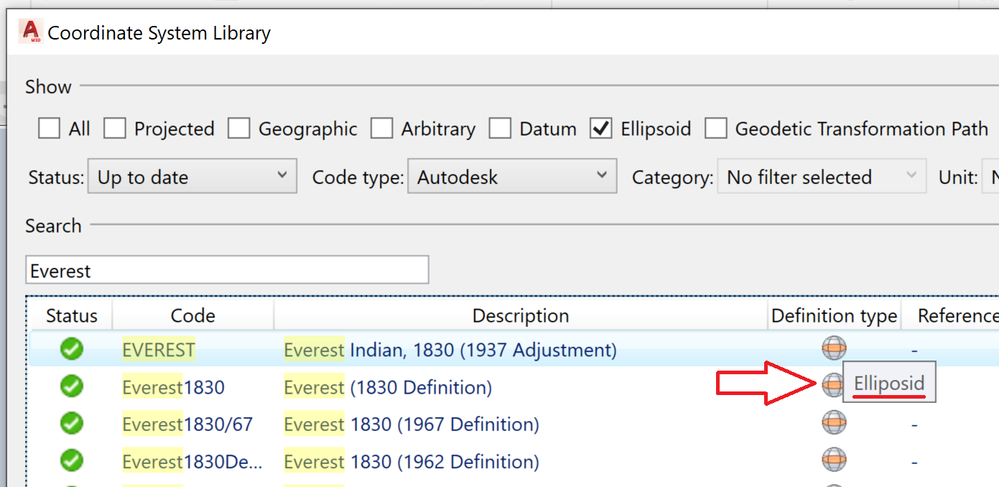The width and height of the screenshot is (999, 487).
Task: Sort by the Code column header
Action: (x=193, y=316)
